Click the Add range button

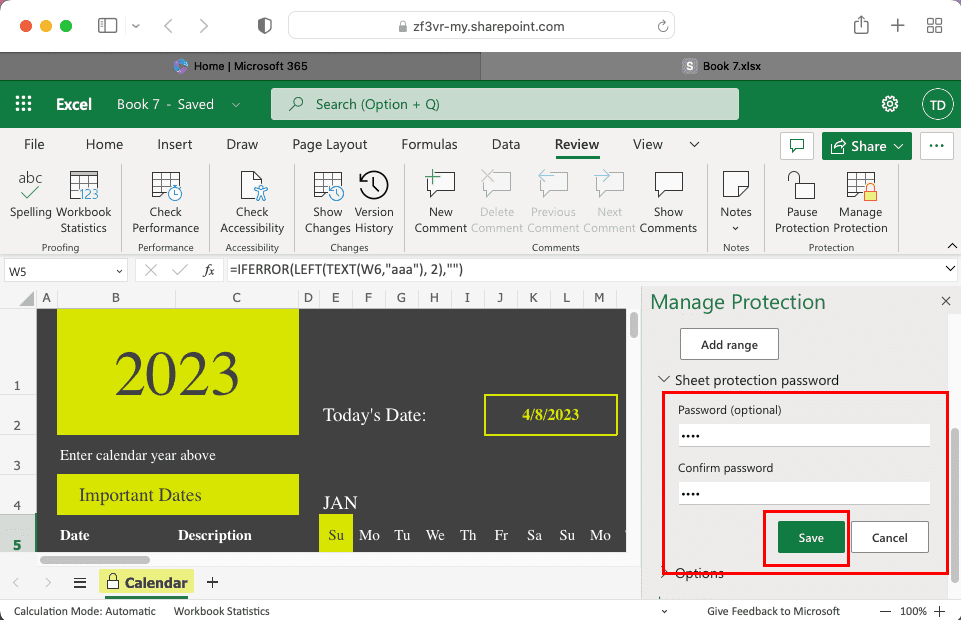point(729,344)
